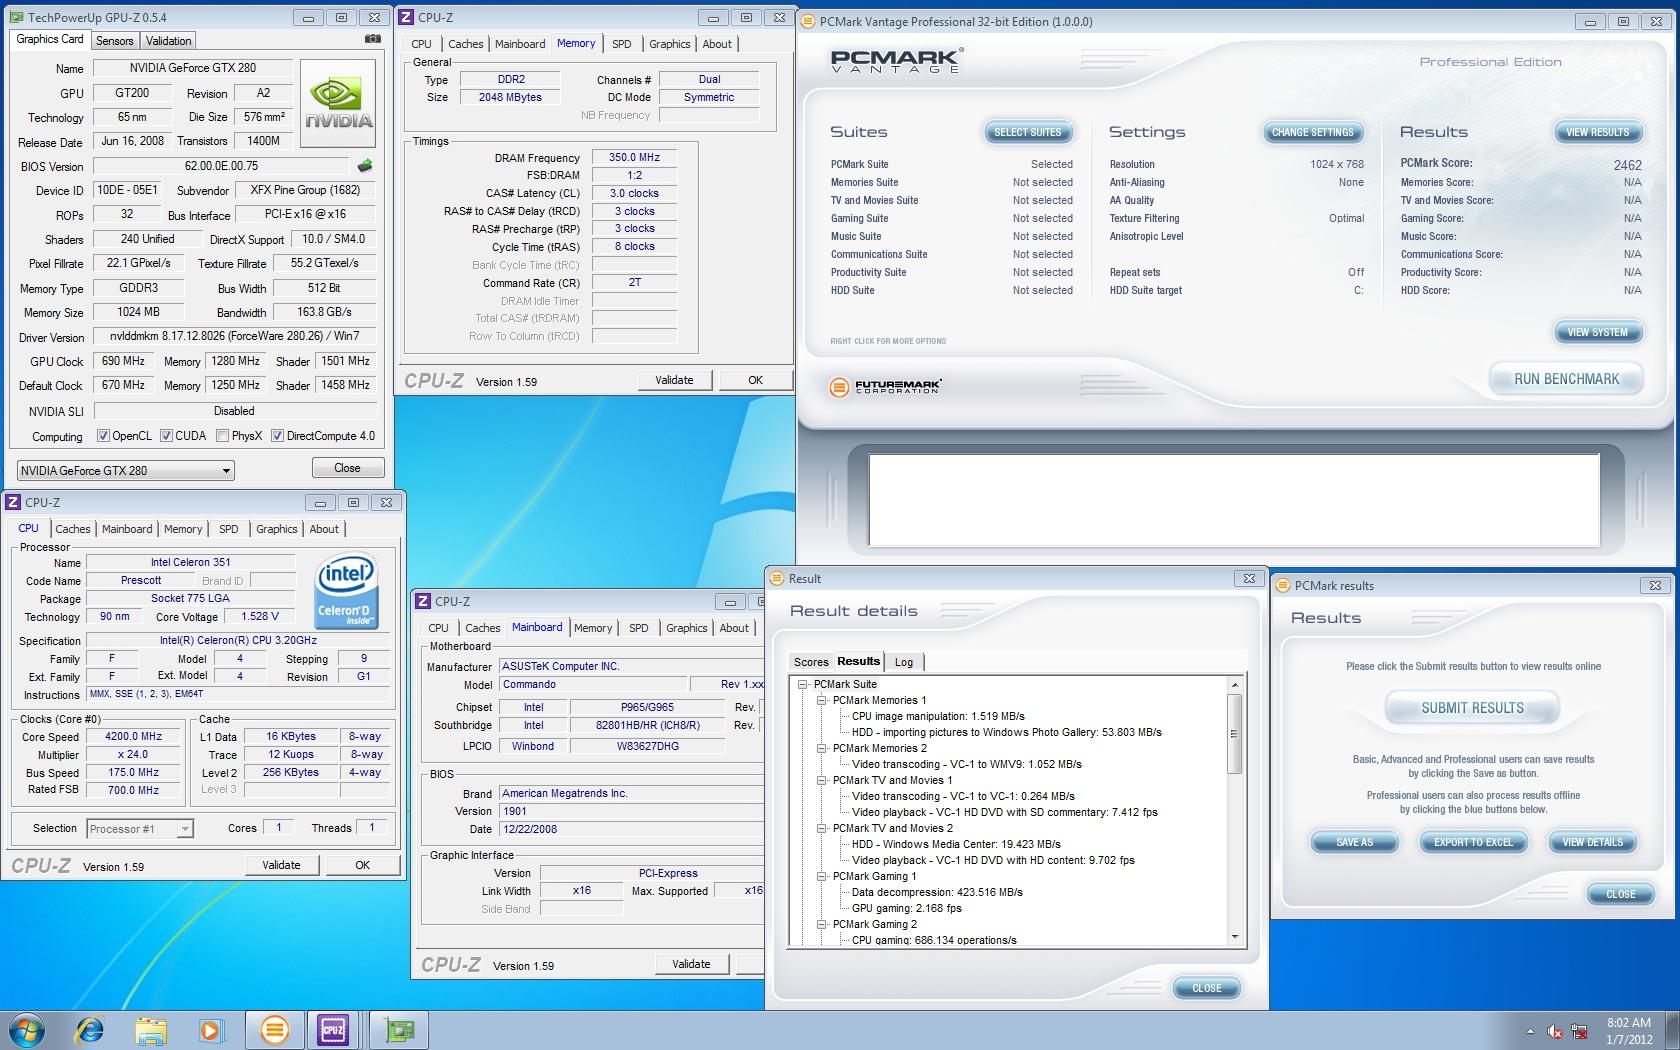Switch to GPU-Z taskbar icon
The width and height of the screenshot is (1680, 1050).
[x=398, y=1029]
